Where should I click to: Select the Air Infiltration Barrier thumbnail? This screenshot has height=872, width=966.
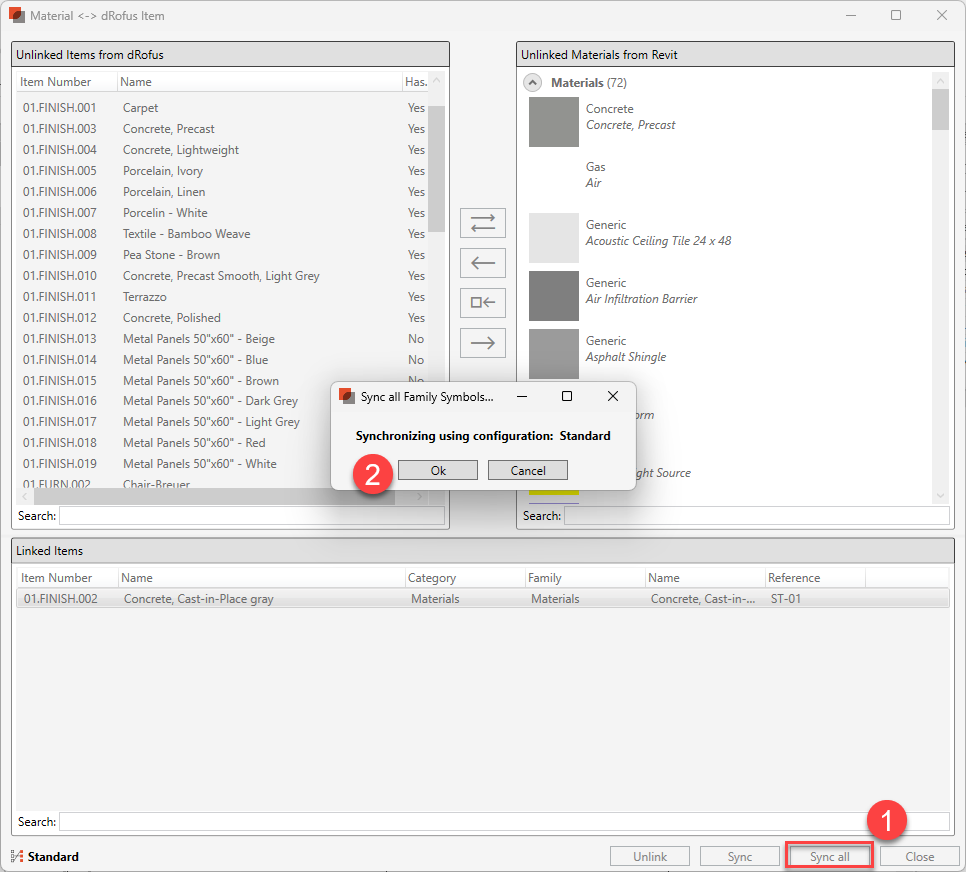click(x=554, y=296)
